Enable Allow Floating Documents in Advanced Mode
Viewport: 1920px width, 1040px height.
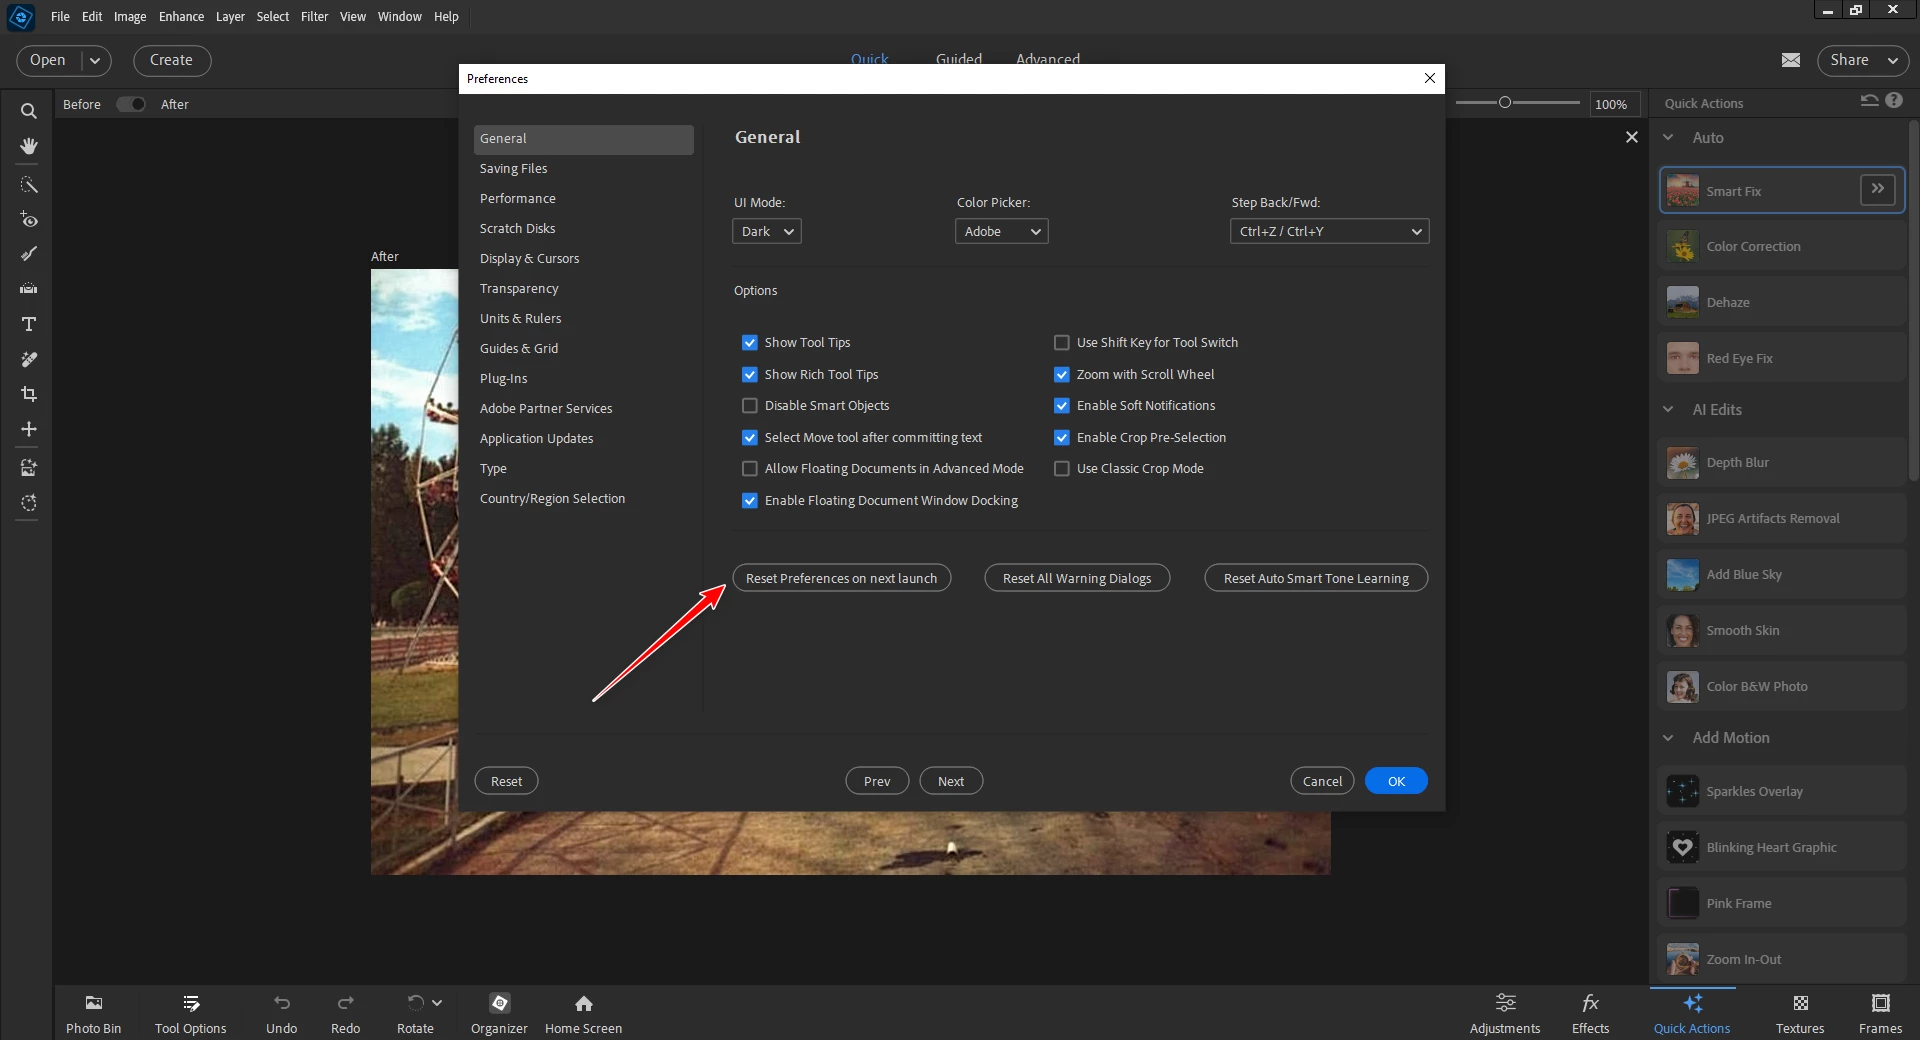(749, 468)
